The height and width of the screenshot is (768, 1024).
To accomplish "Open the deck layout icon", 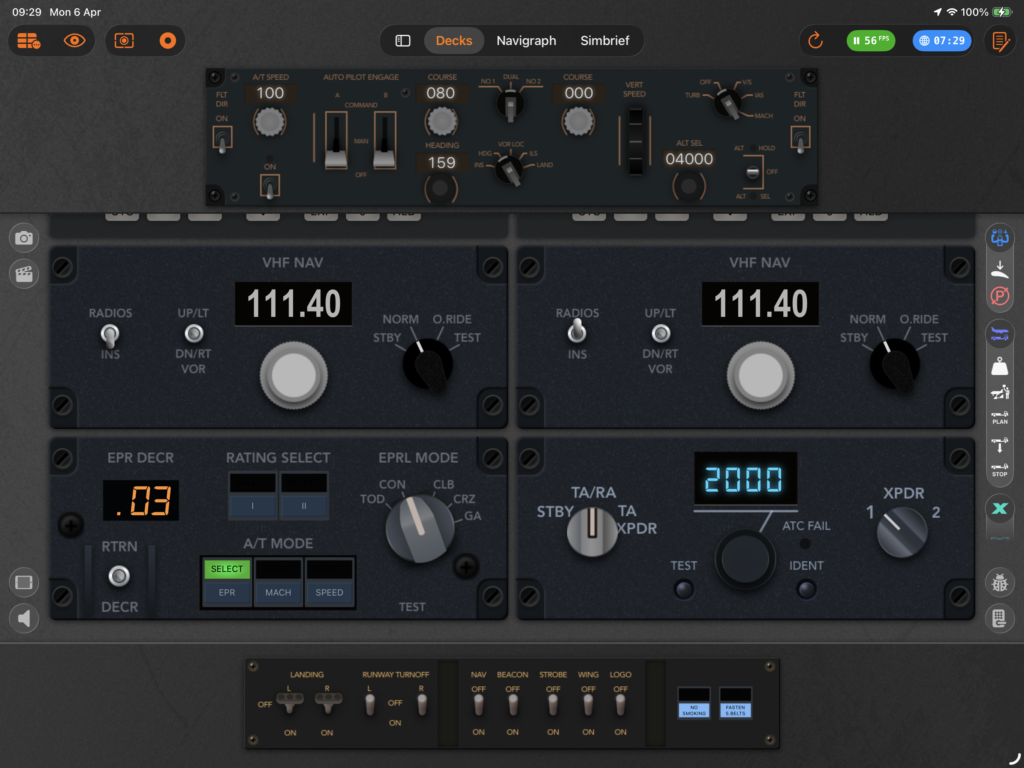I will click(28, 41).
